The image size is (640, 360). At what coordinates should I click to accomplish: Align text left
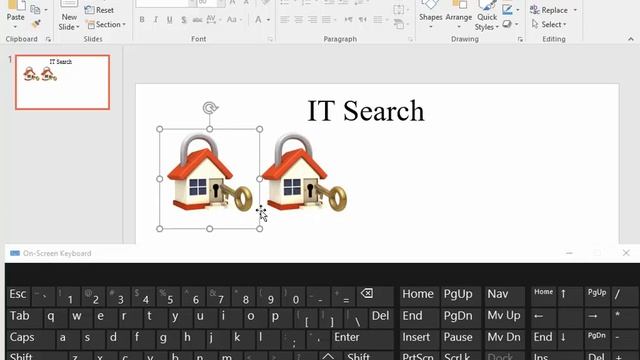pyautogui.click(x=284, y=20)
